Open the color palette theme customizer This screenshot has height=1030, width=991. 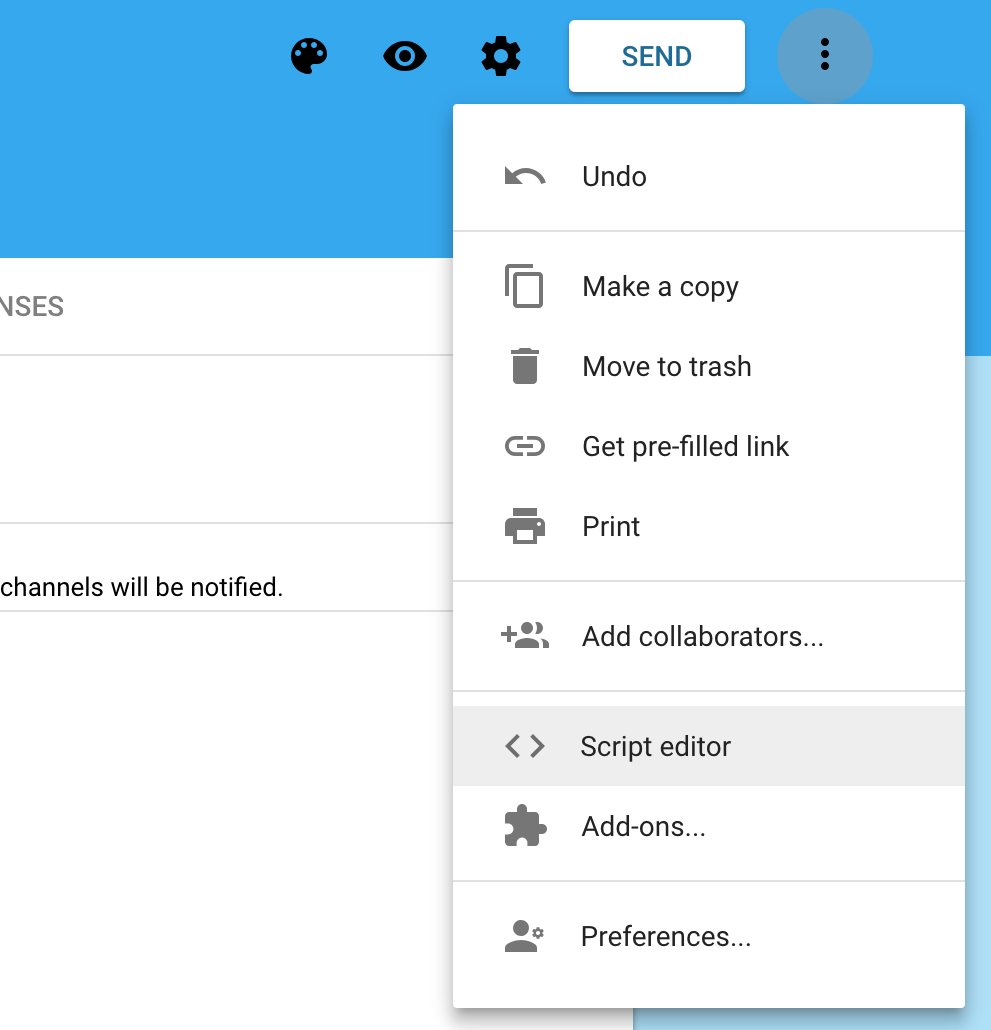[309, 57]
